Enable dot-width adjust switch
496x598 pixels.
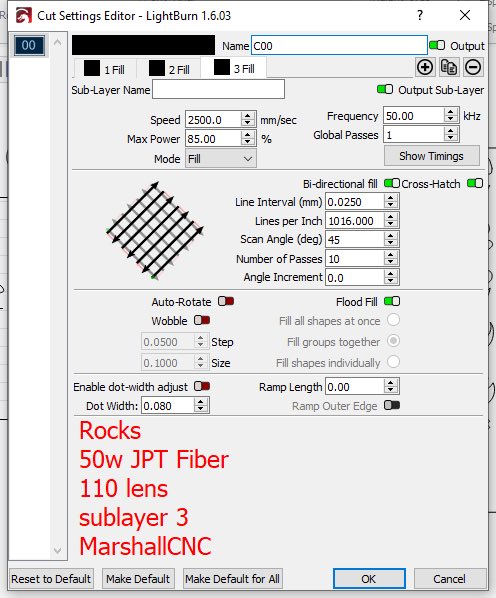pos(202,386)
